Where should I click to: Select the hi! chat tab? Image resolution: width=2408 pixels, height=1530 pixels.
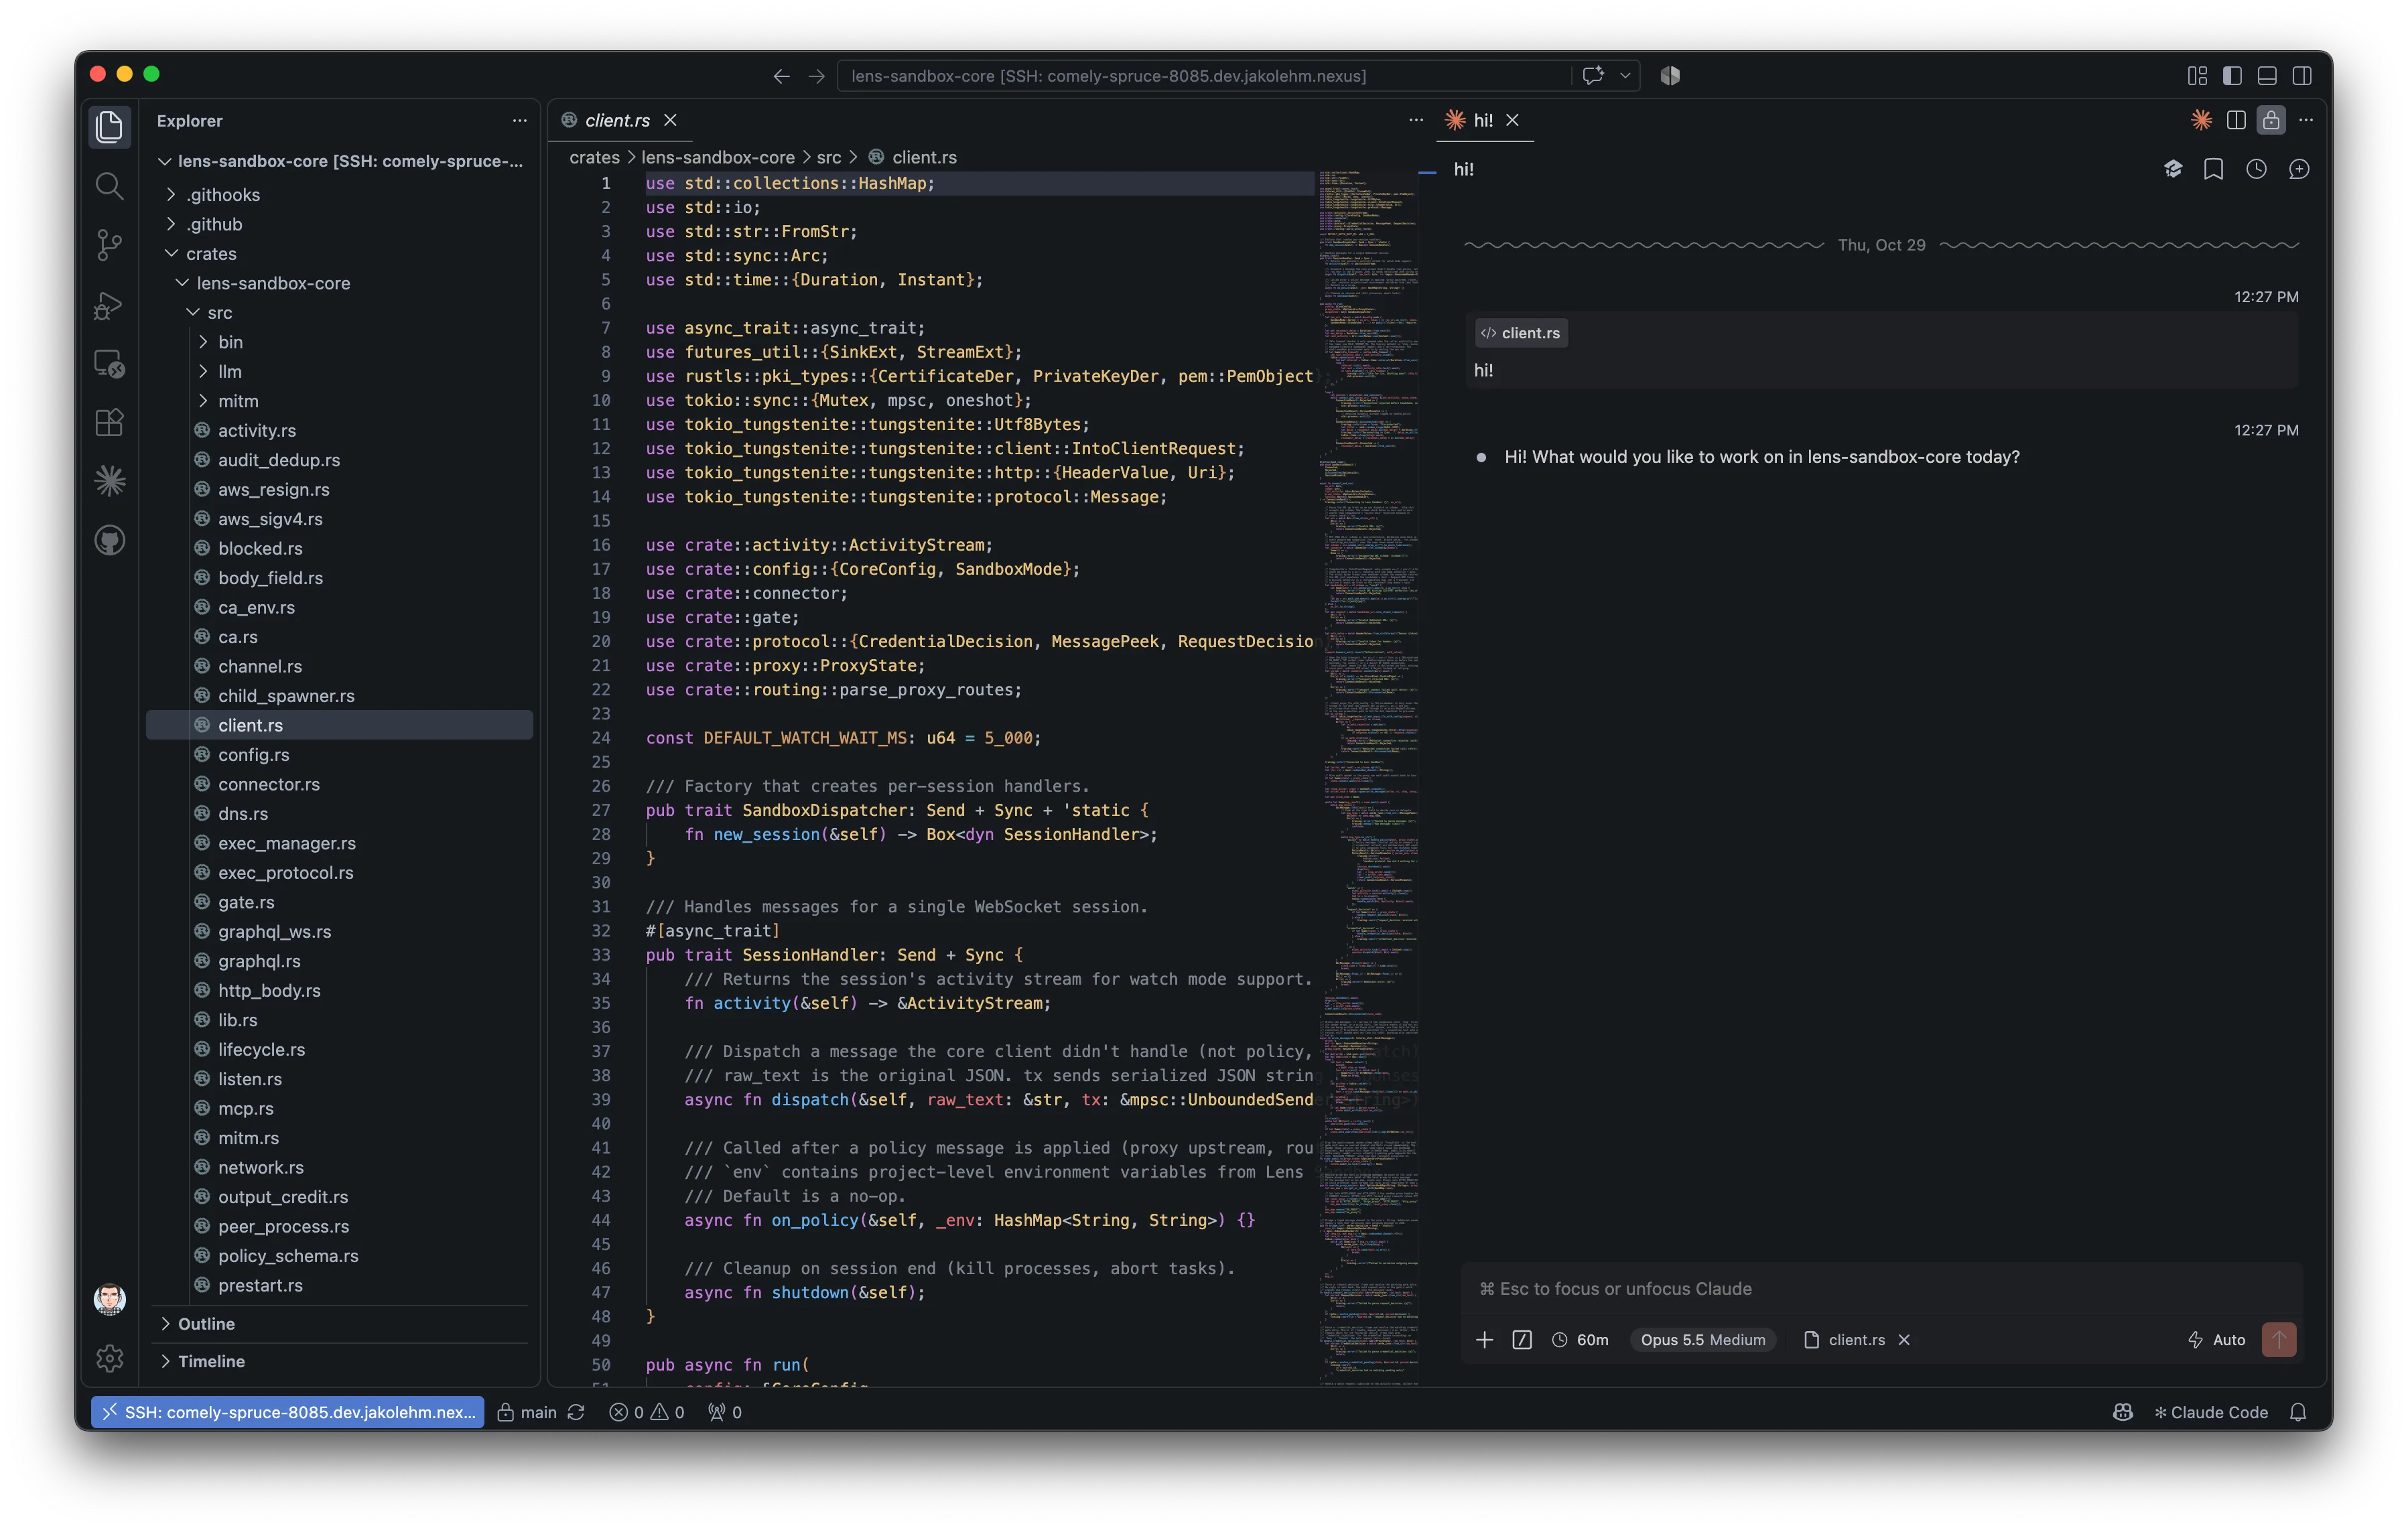click(1485, 120)
